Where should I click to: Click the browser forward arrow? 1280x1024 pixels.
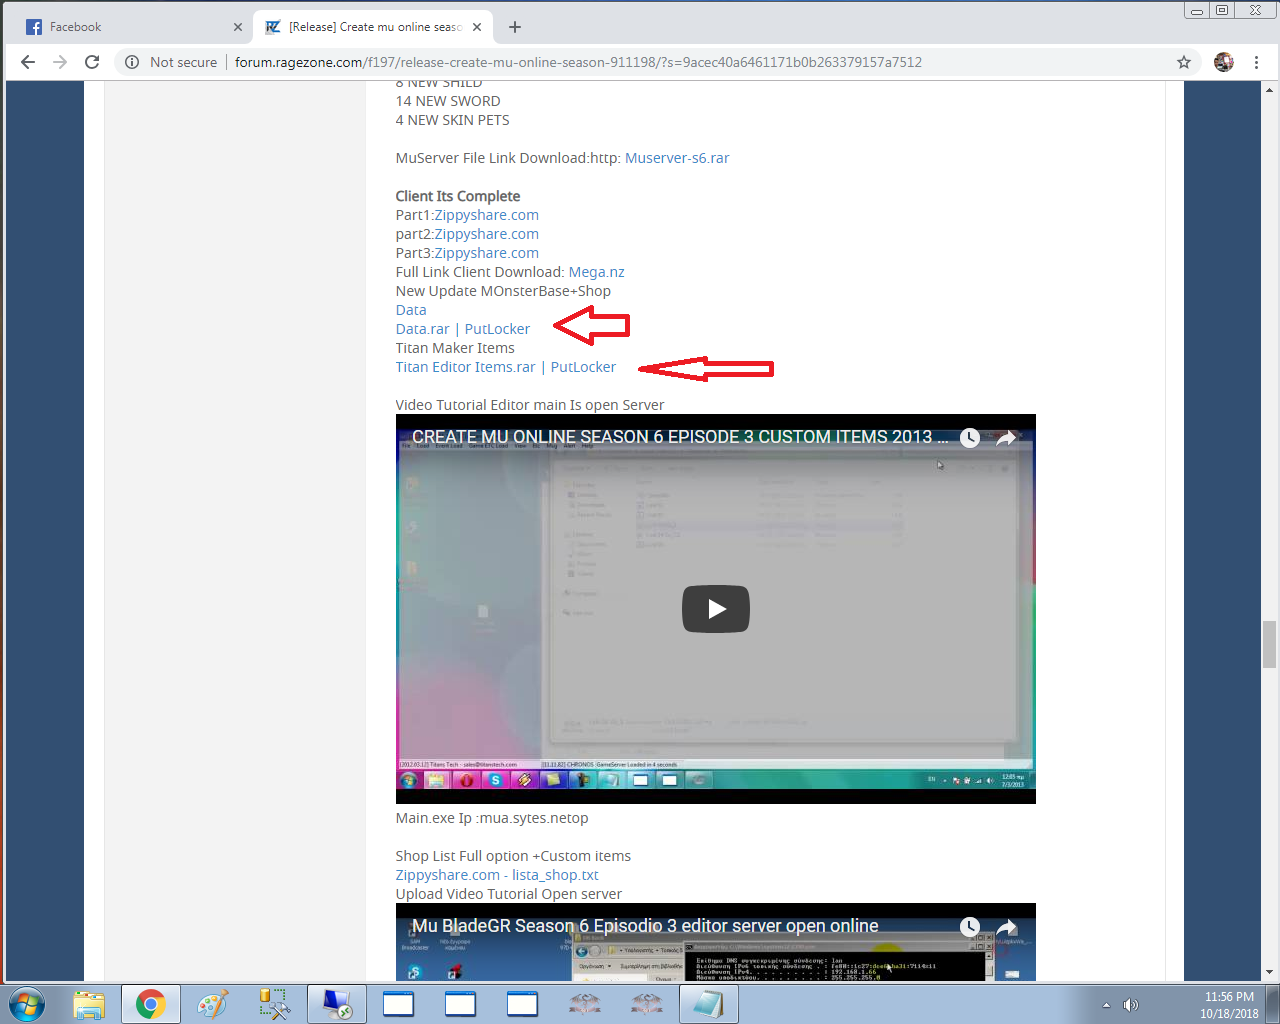[x=60, y=62]
